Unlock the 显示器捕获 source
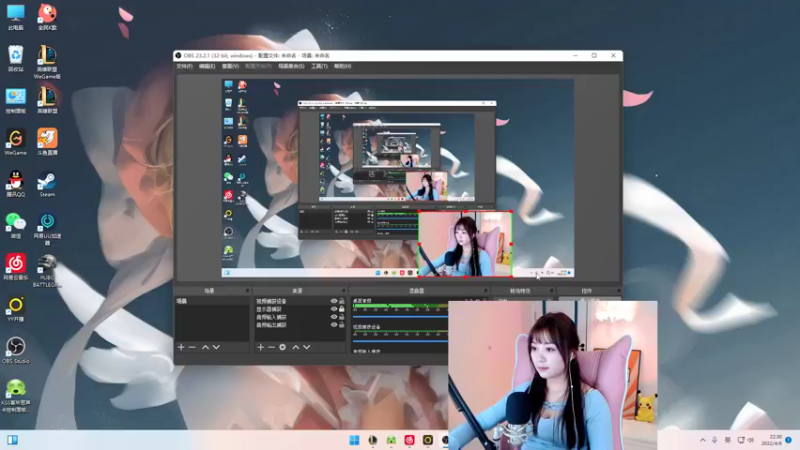Screen dimensions: 800x450 341,309
